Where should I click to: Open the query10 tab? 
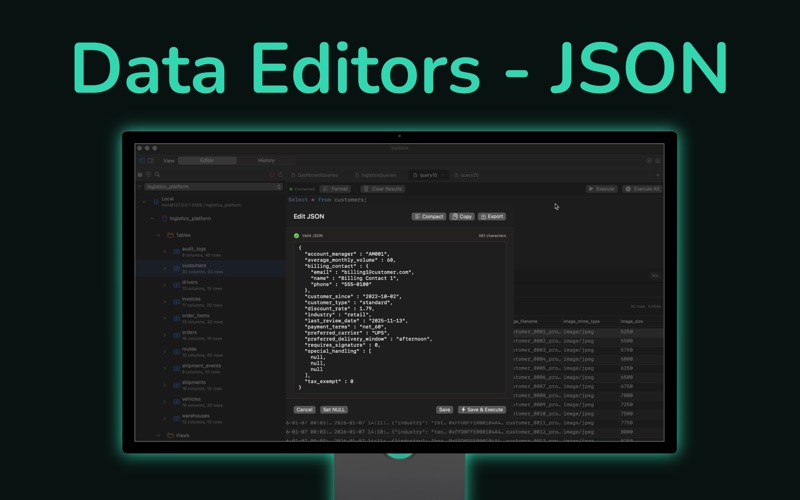point(428,175)
